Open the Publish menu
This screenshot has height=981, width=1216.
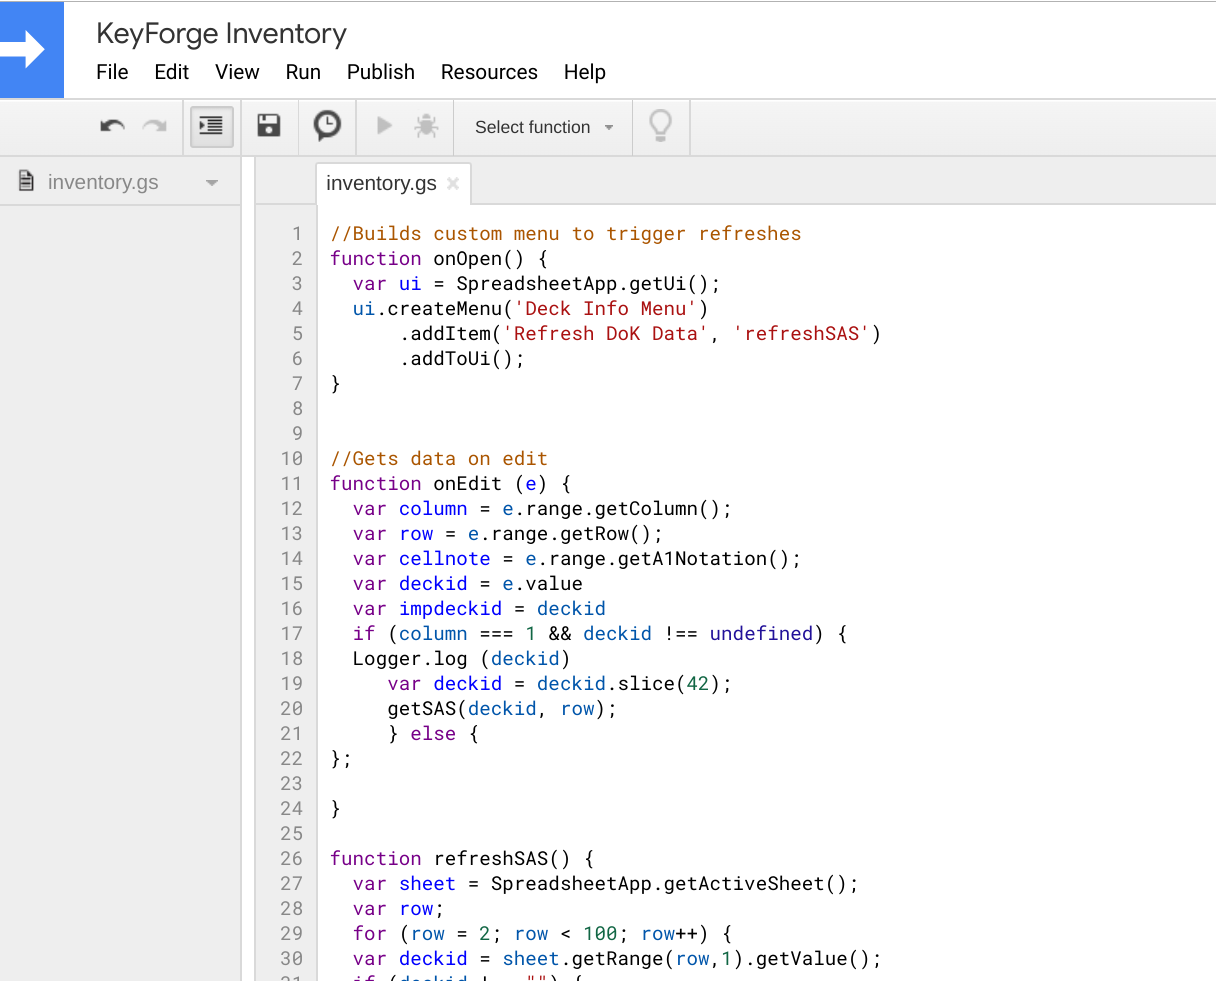coord(380,72)
